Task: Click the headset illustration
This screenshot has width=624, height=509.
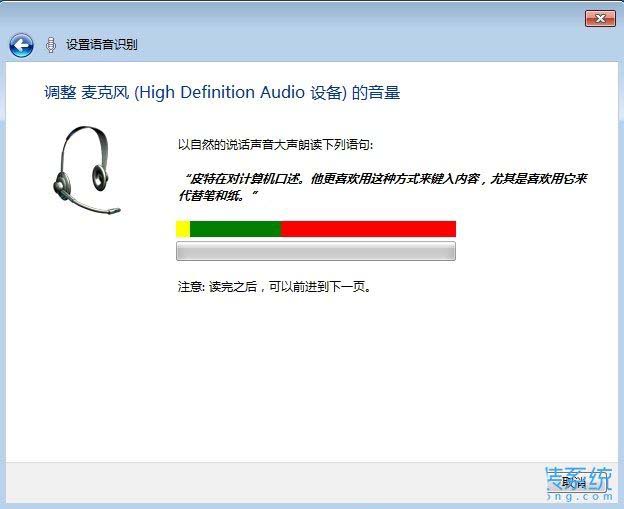Action: pyautogui.click(x=86, y=170)
